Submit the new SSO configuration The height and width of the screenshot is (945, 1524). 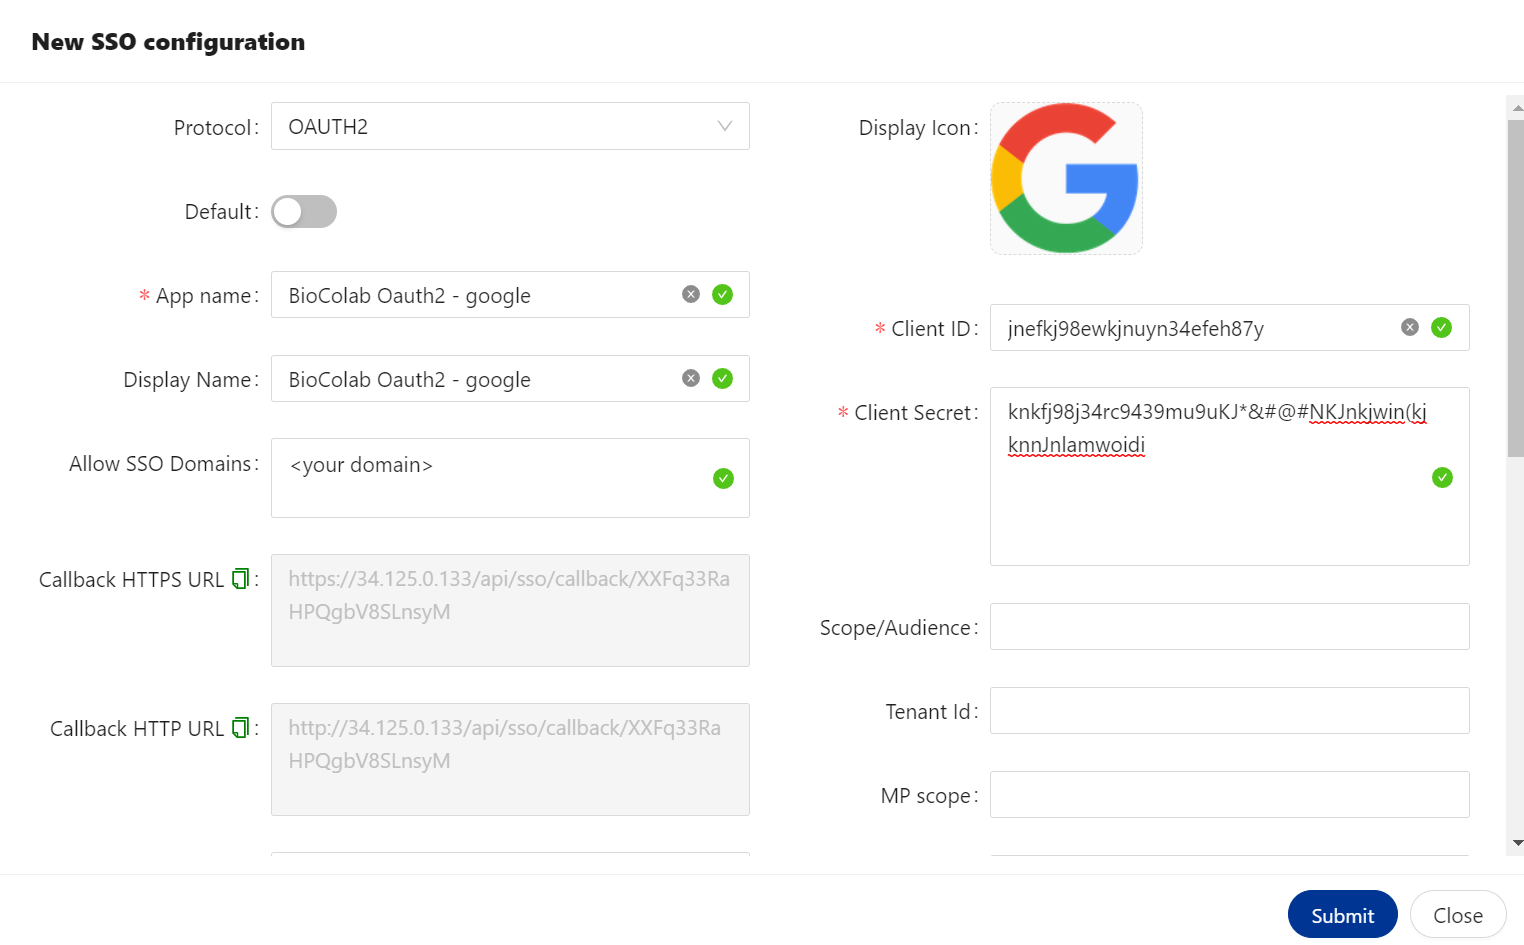pyautogui.click(x=1342, y=914)
